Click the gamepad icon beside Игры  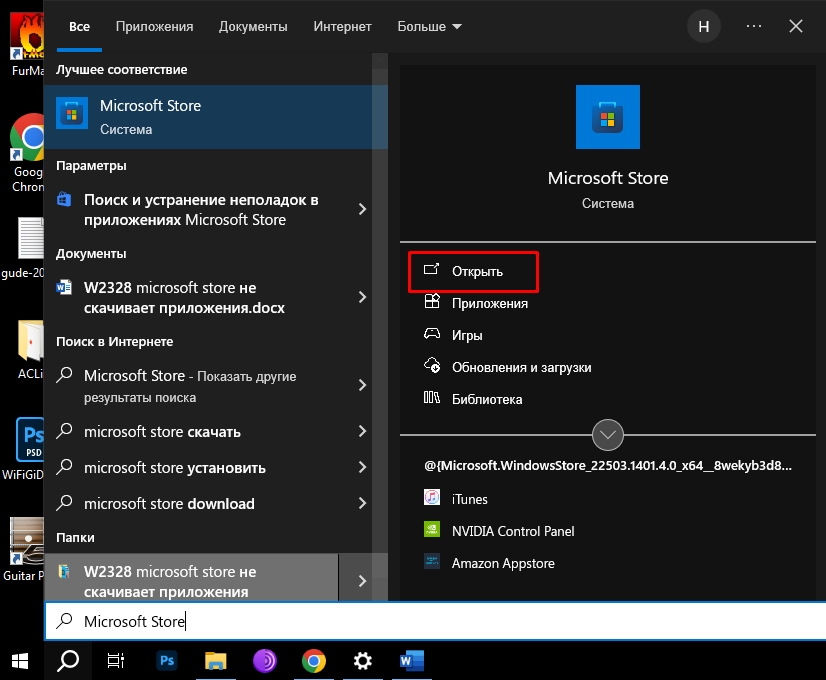click(x=432, y=334)
